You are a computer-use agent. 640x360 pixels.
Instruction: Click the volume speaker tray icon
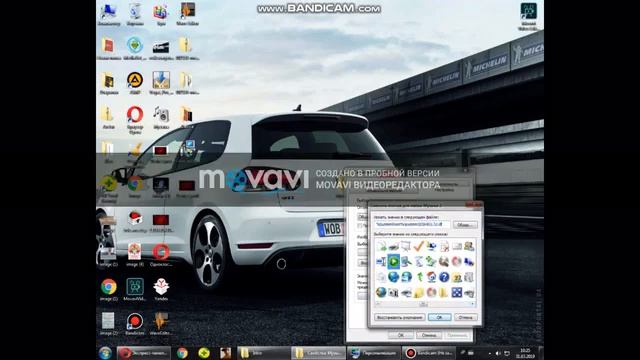[498, 353]
